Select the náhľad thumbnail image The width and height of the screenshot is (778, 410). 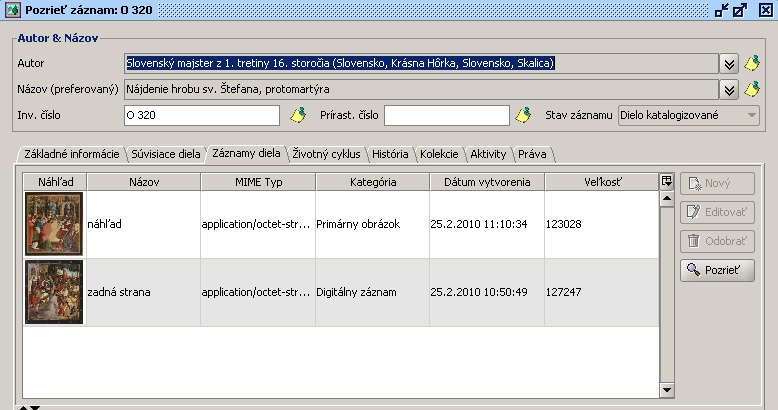click(54, 224)
